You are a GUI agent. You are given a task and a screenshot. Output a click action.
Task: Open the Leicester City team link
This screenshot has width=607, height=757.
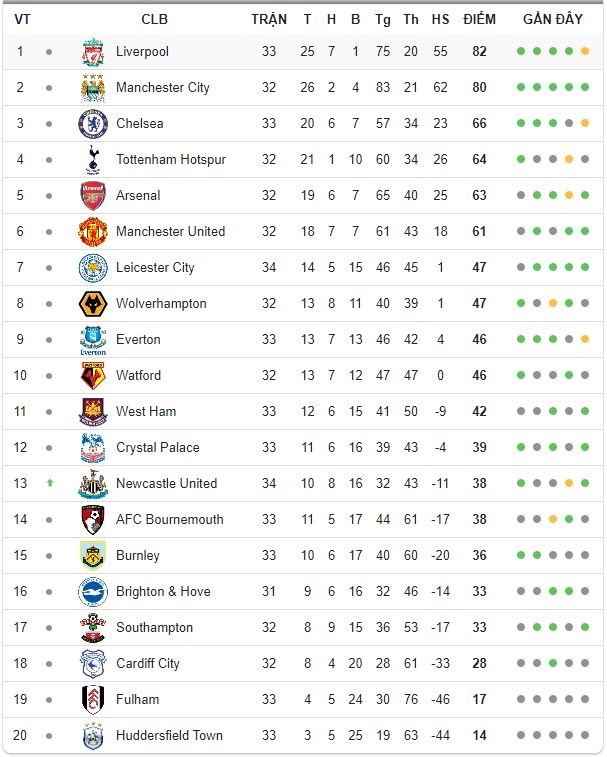(155, 267)
